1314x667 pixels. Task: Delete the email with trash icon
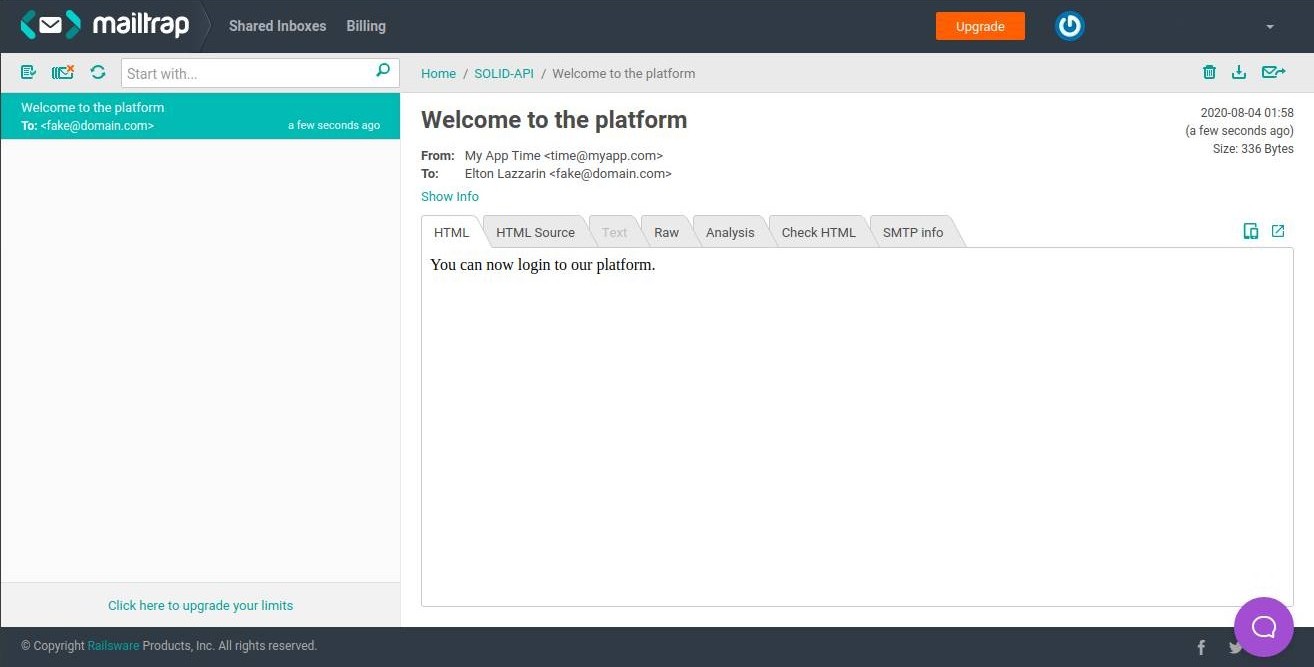tap(1209, 72)
